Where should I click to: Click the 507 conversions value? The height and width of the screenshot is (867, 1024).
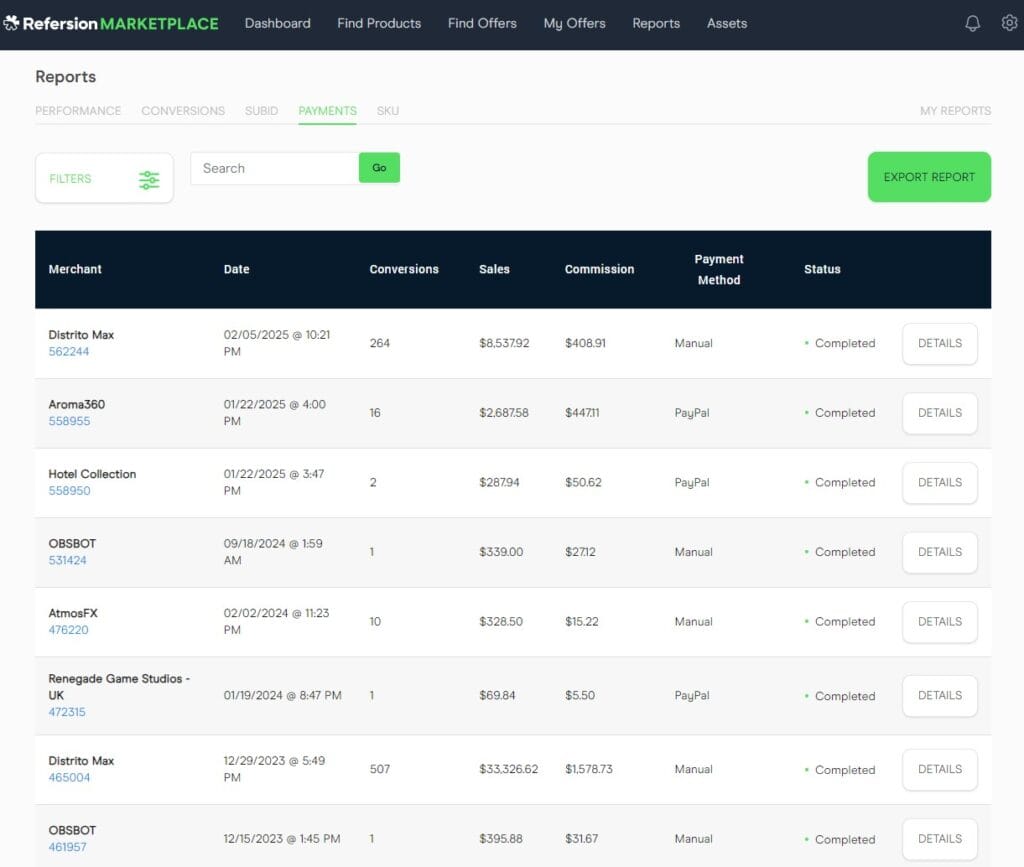[x=379, y=770]
